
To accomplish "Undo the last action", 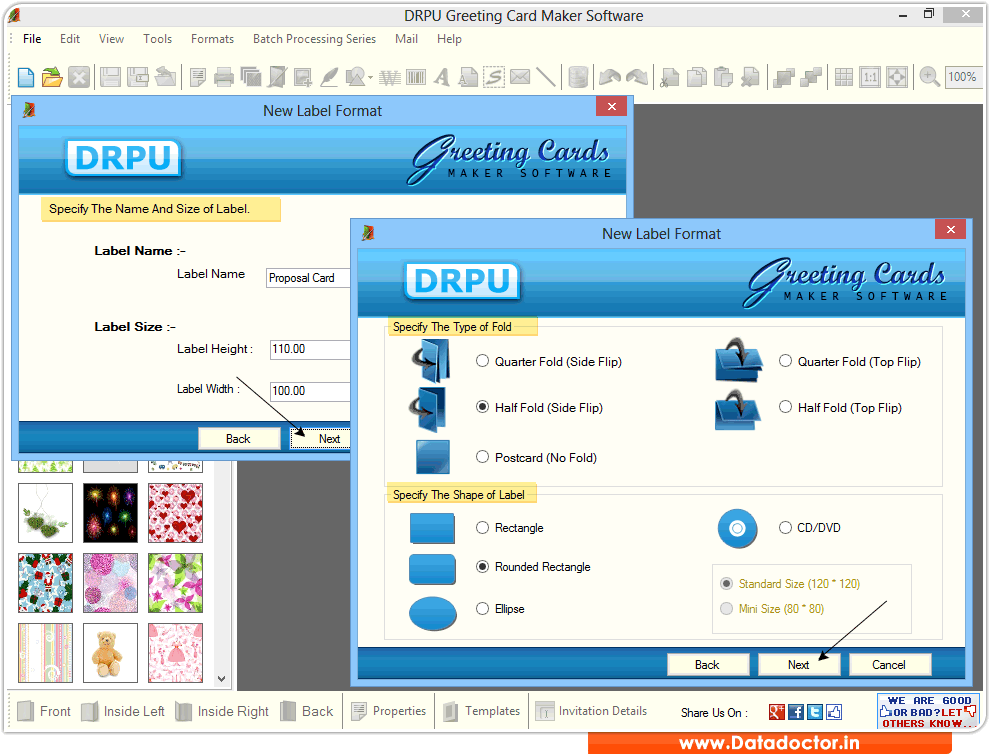I will pyautogui.click(x=609, y=77).
